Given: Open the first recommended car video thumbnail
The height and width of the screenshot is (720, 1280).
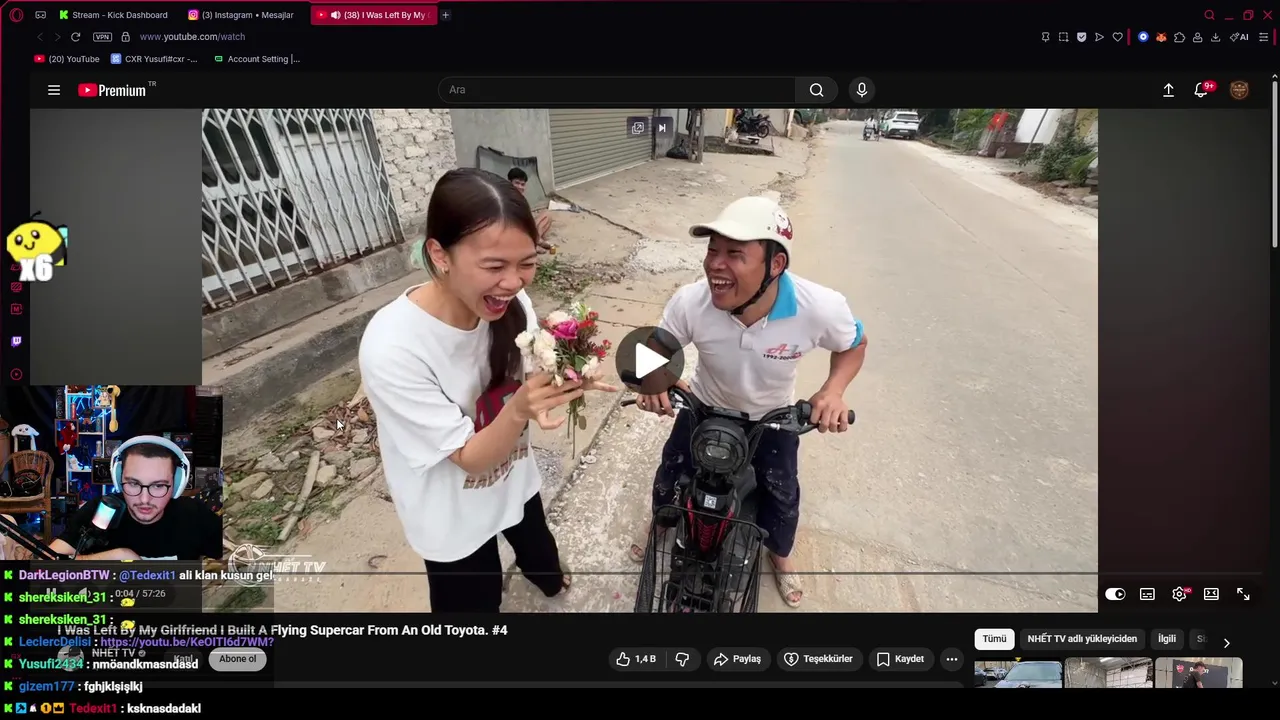Looking at the screenshot, I should [x=1018, y=673].
